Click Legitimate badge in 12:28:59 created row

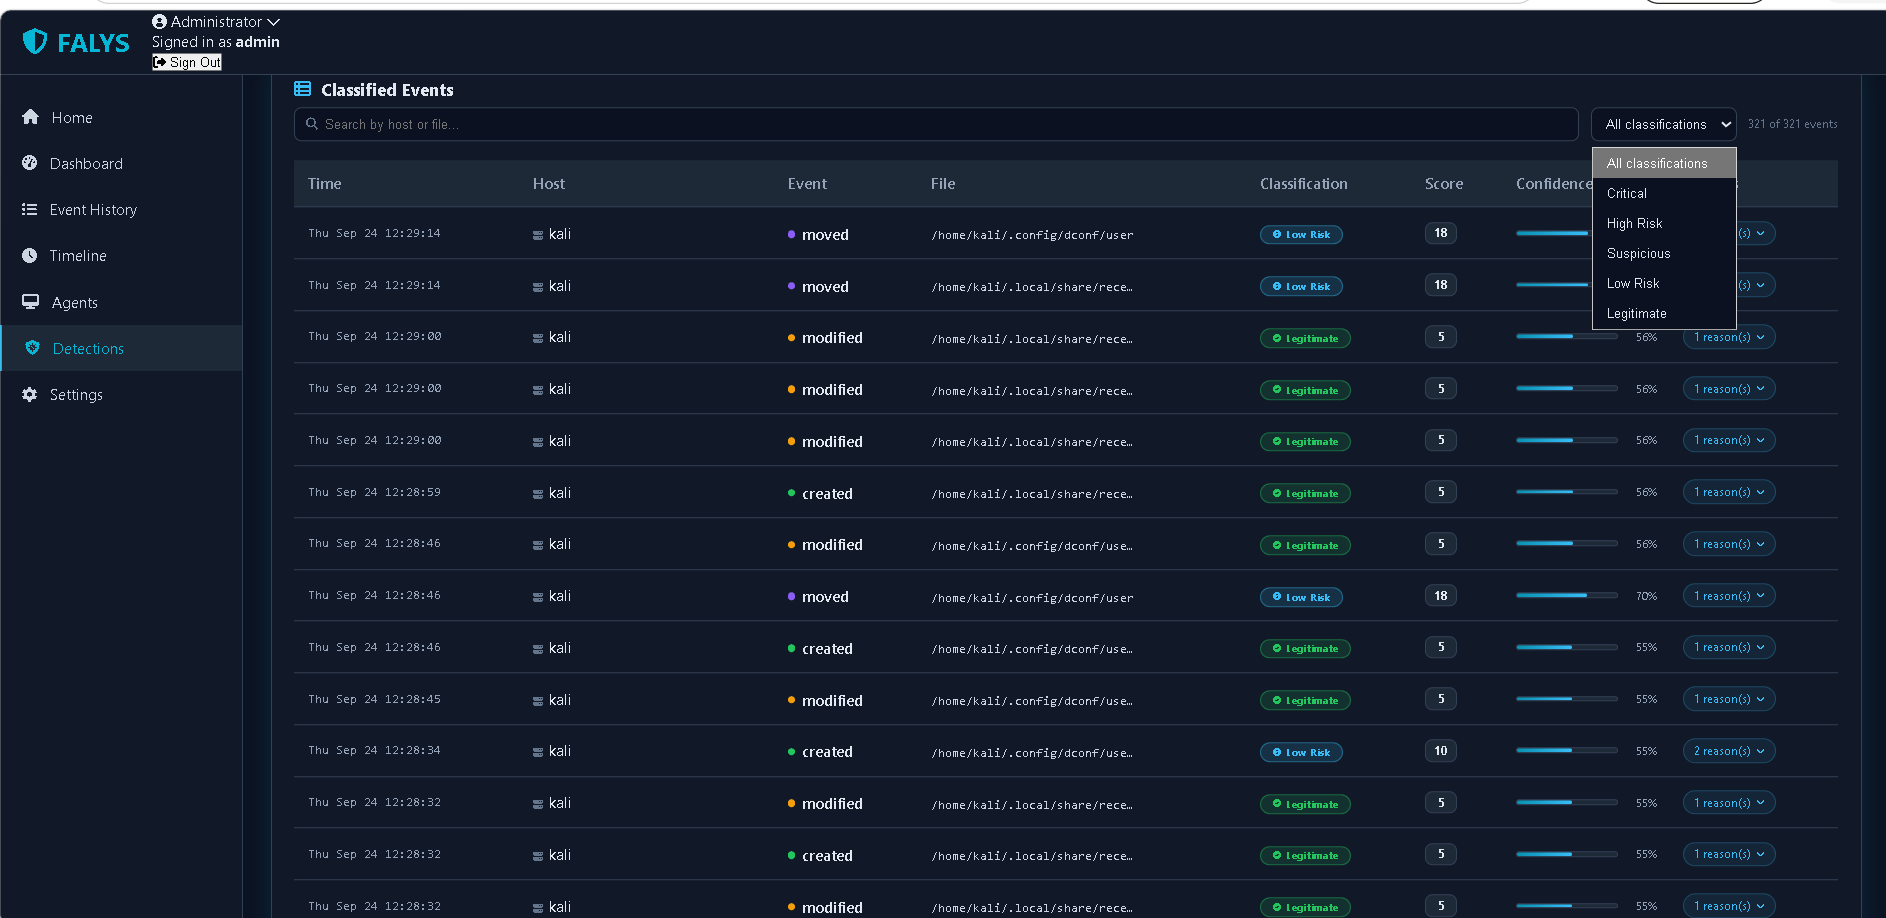click(1305, 493)
